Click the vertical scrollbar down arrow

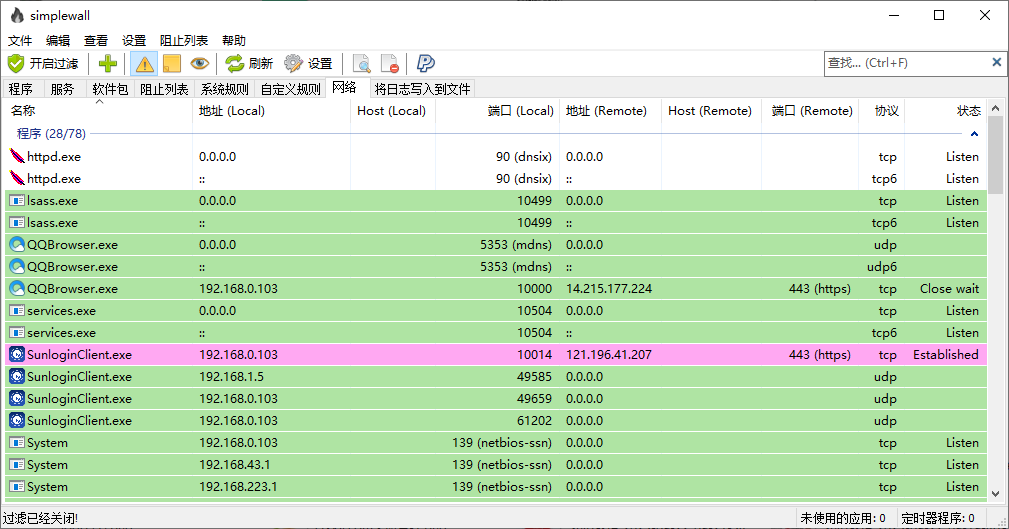click(x=995, y=492)
